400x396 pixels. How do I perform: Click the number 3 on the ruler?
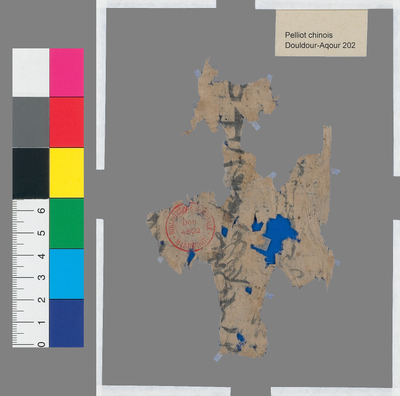point(41,277)
